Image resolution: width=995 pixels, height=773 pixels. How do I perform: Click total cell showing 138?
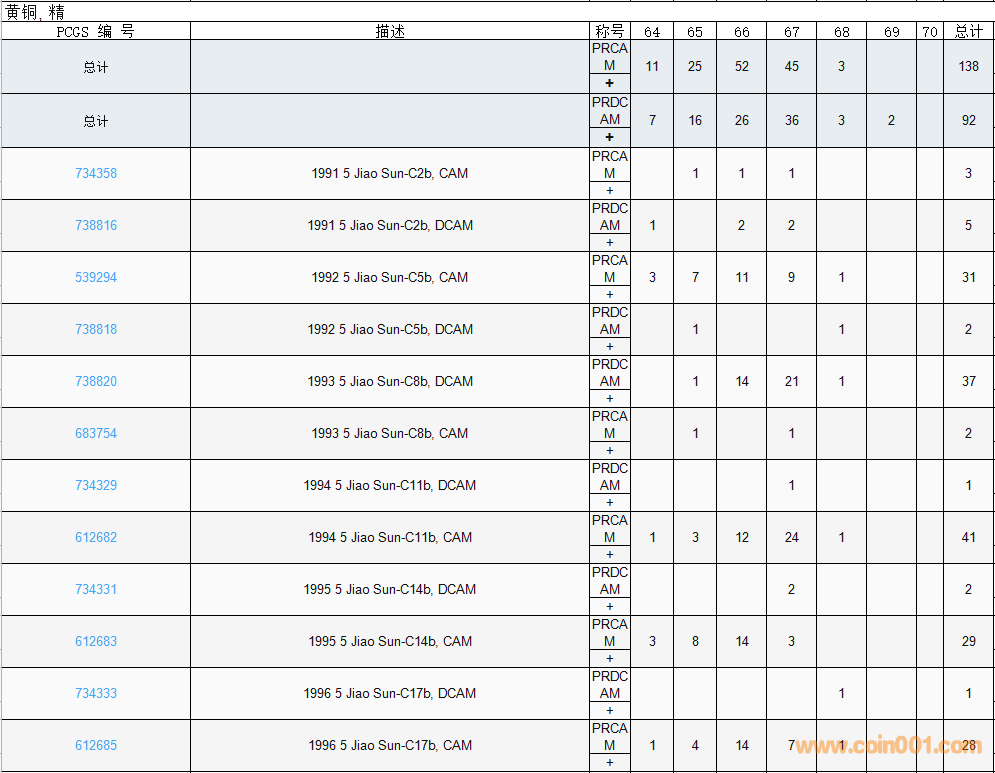coord(968,66)
